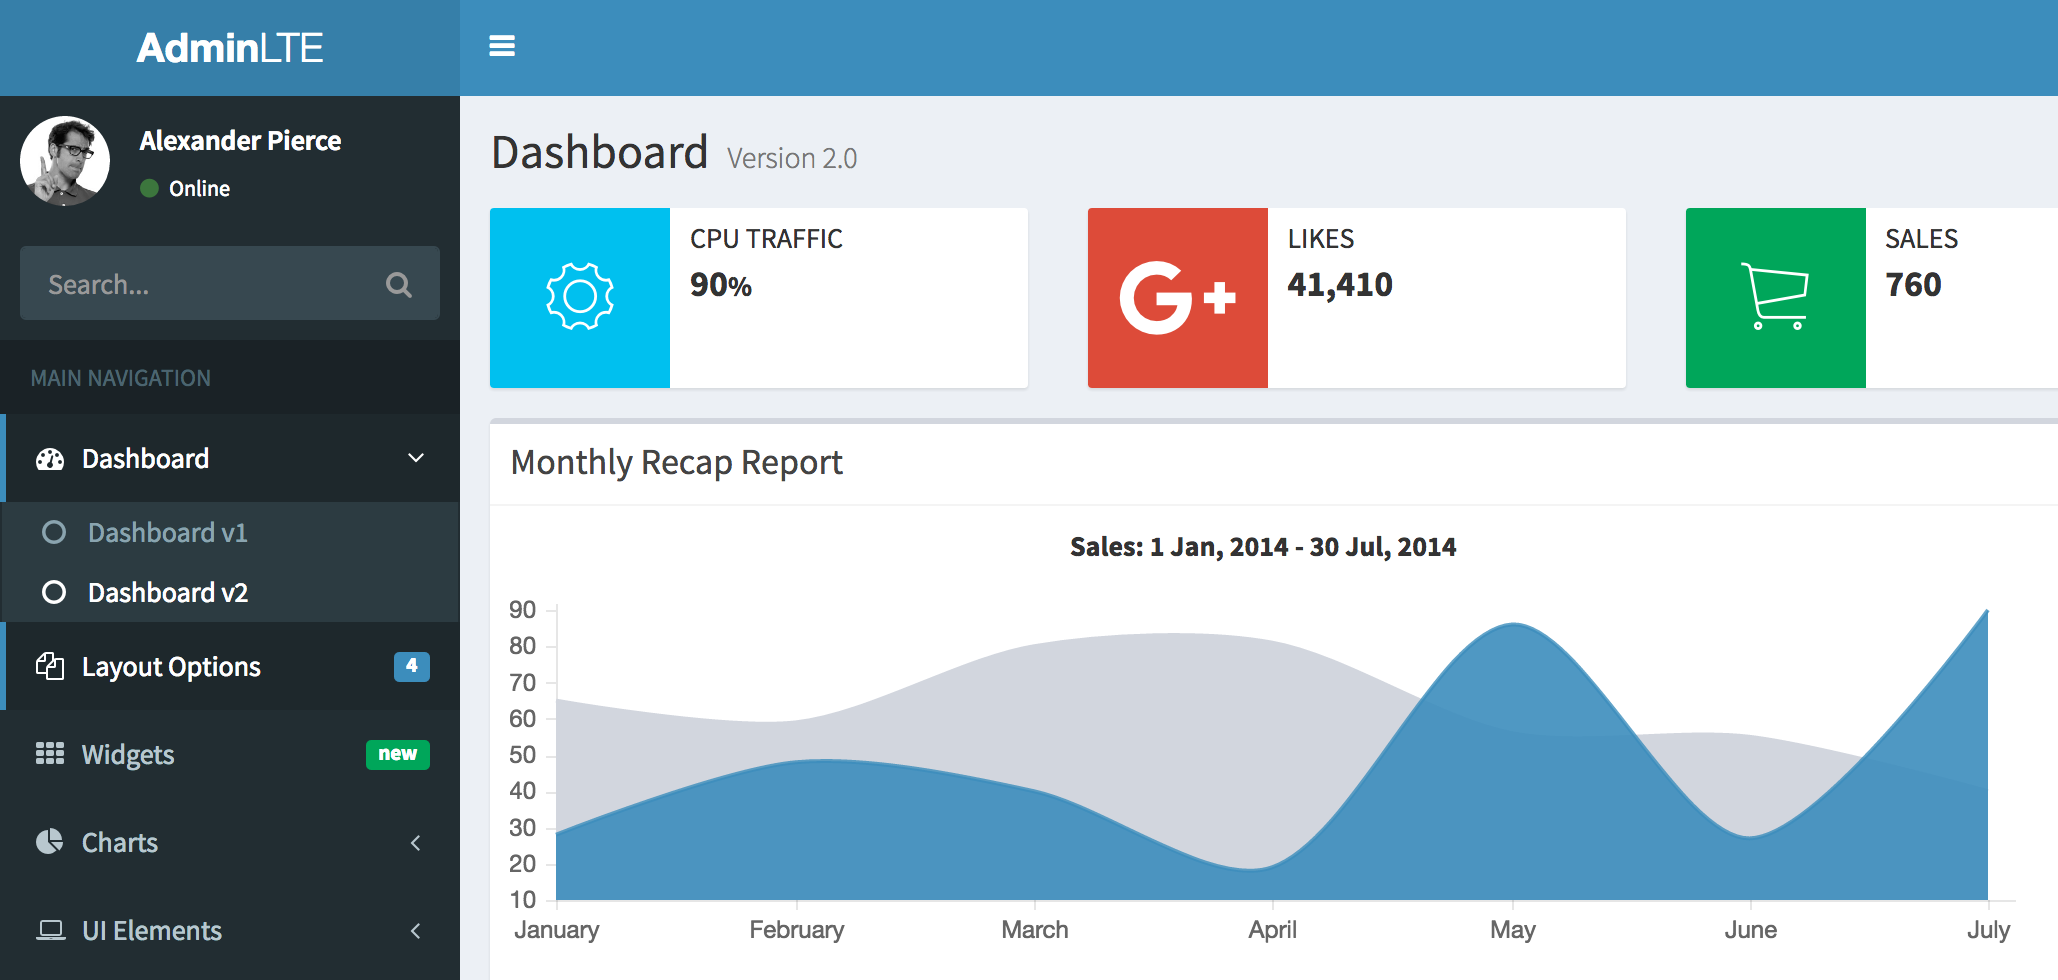The width and height of the screenshot is (2058, 980).
Task: Click the Sales date range chart title
Action: coord(1263,547)
